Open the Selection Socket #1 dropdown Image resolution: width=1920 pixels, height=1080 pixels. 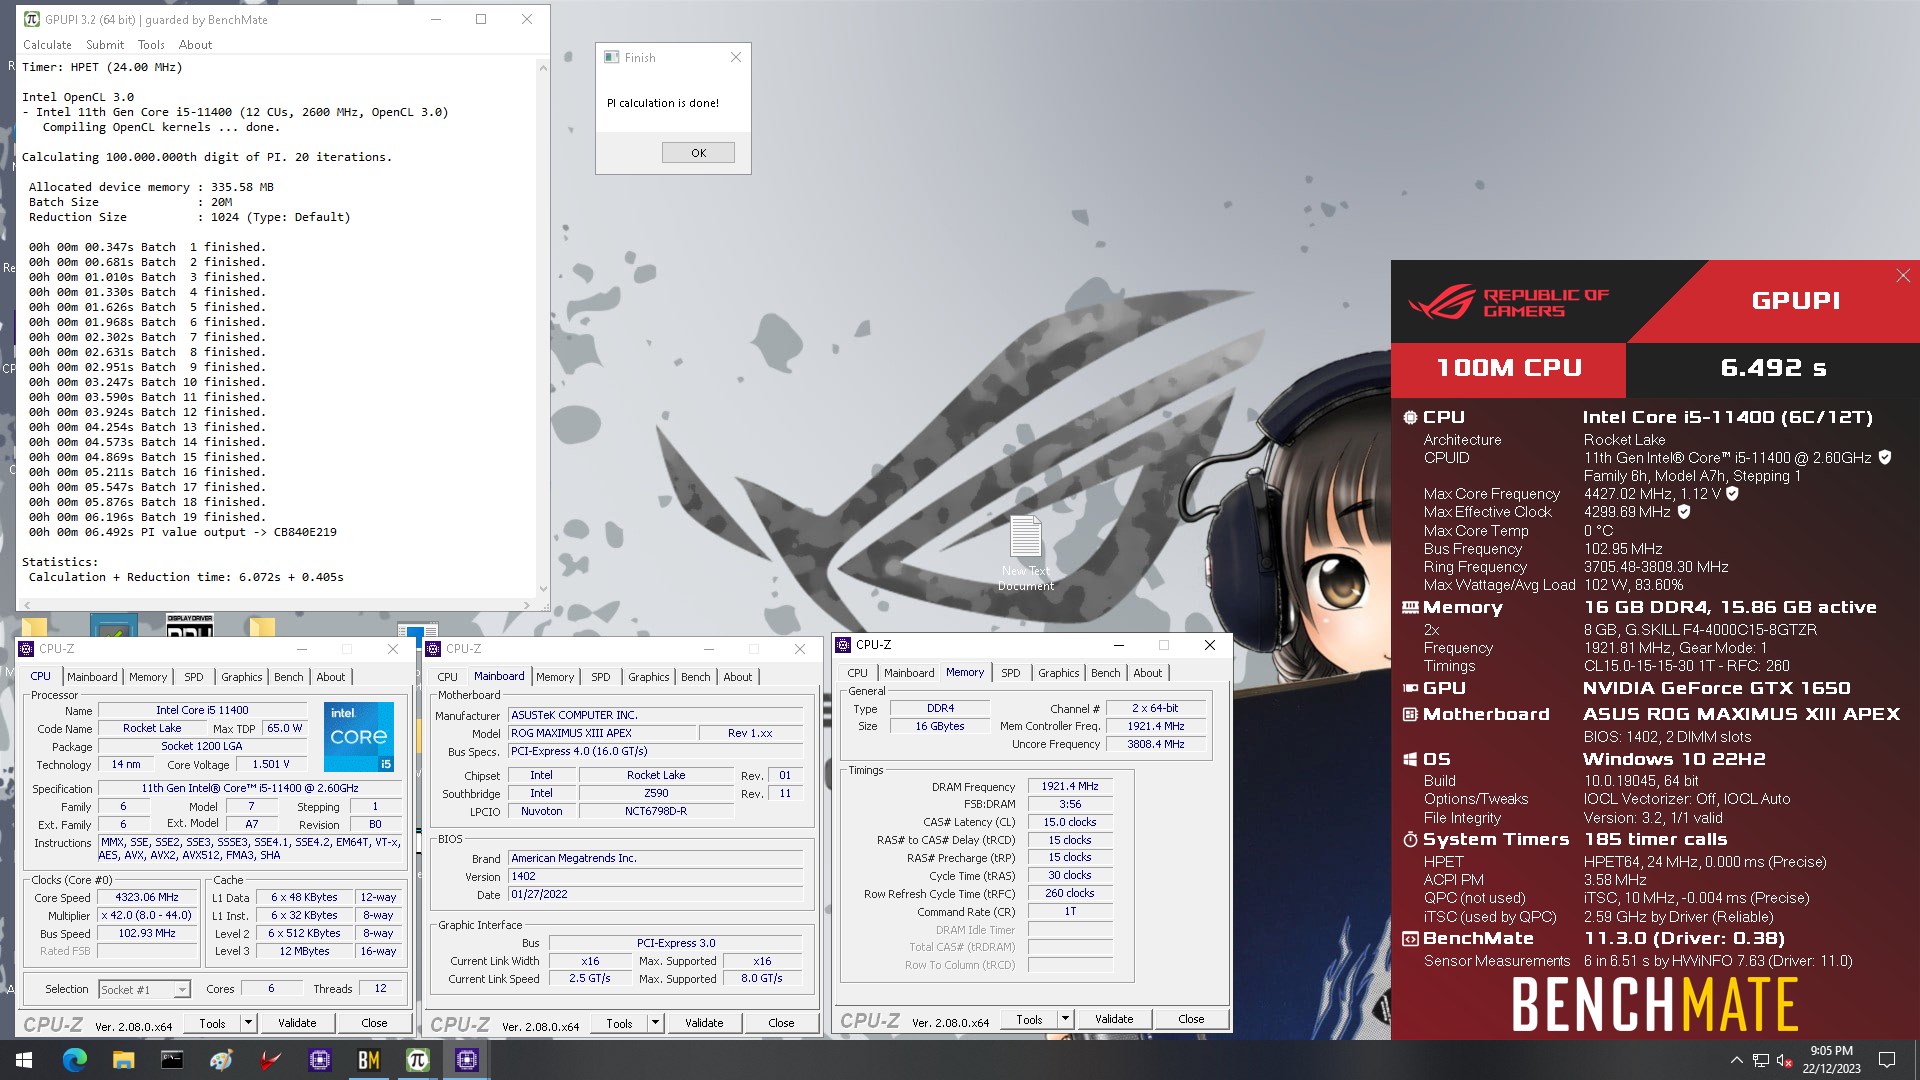point(145,989)
